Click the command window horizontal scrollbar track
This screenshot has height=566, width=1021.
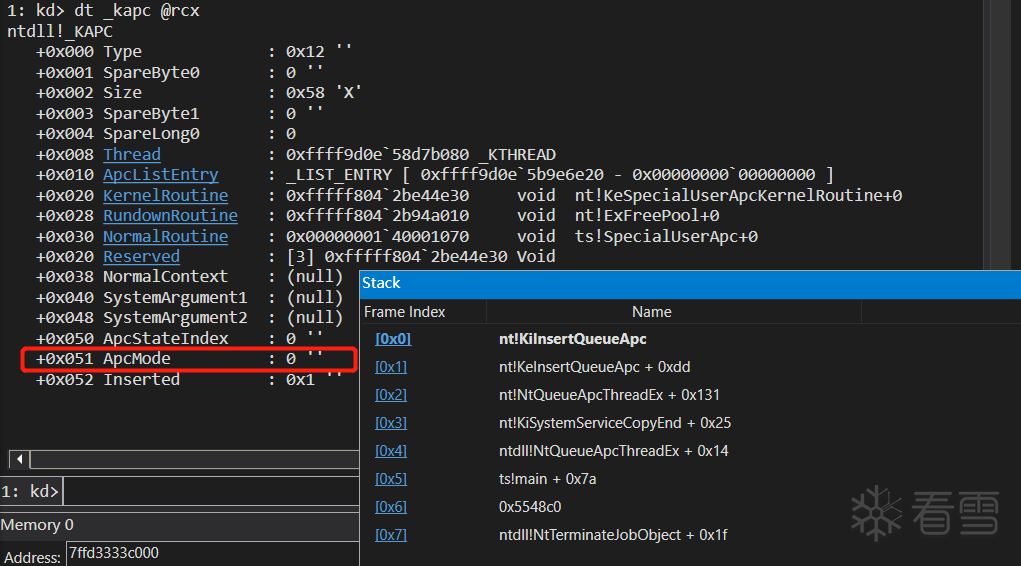[x=194, y=459]
